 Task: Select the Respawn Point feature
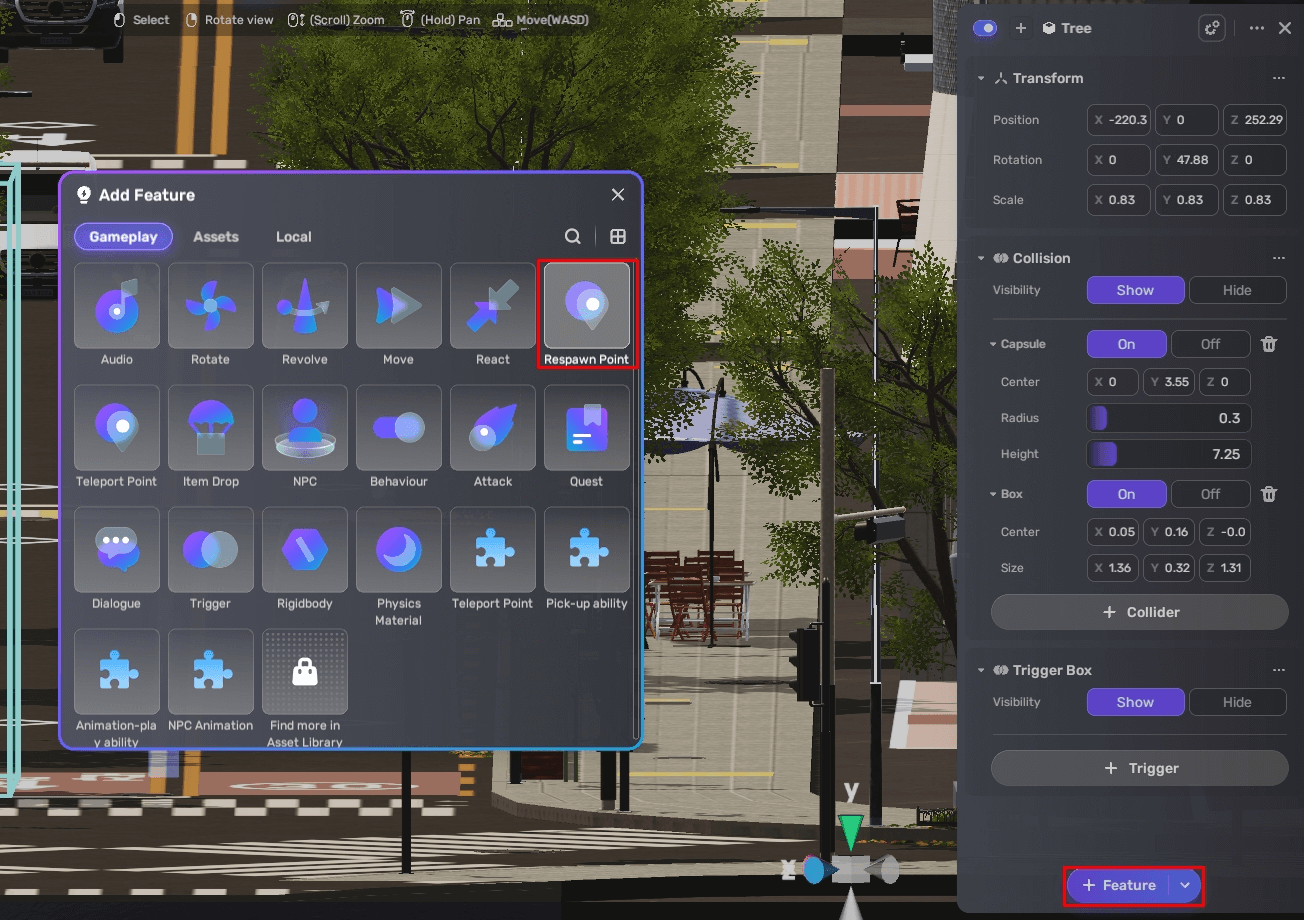(586, 314)
